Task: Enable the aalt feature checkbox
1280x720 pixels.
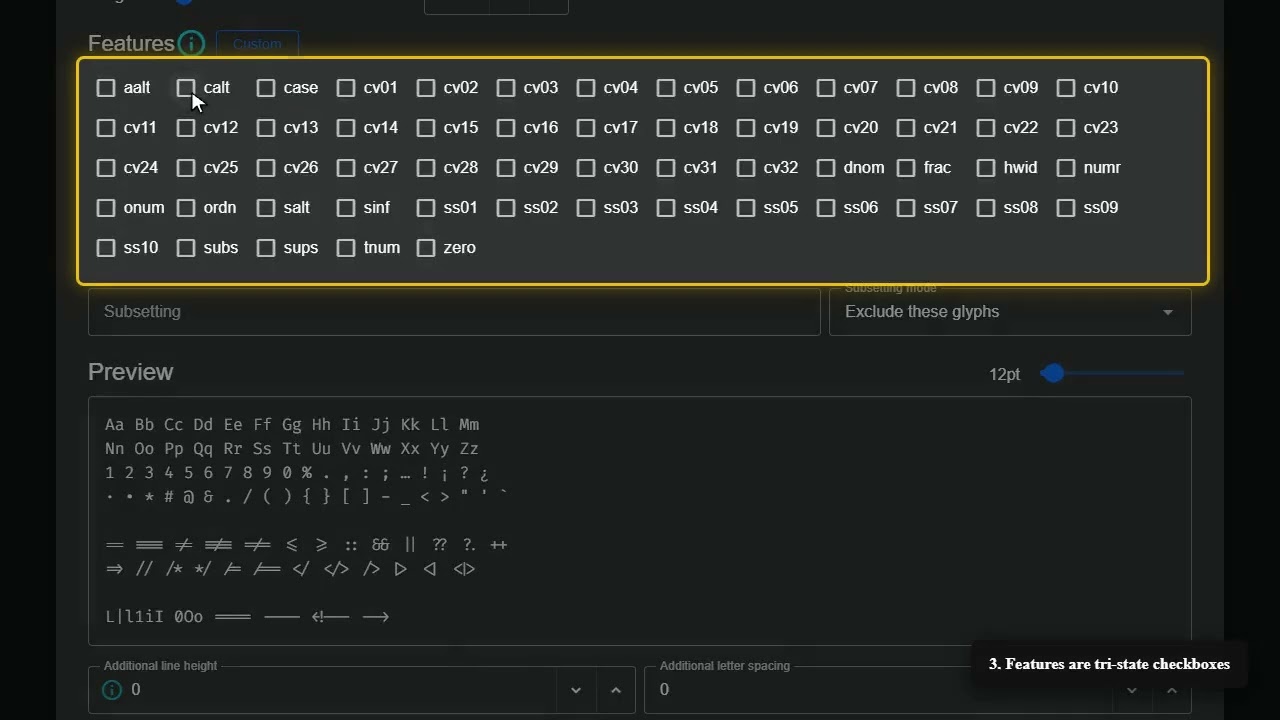Action: click(x=106, y=88)
